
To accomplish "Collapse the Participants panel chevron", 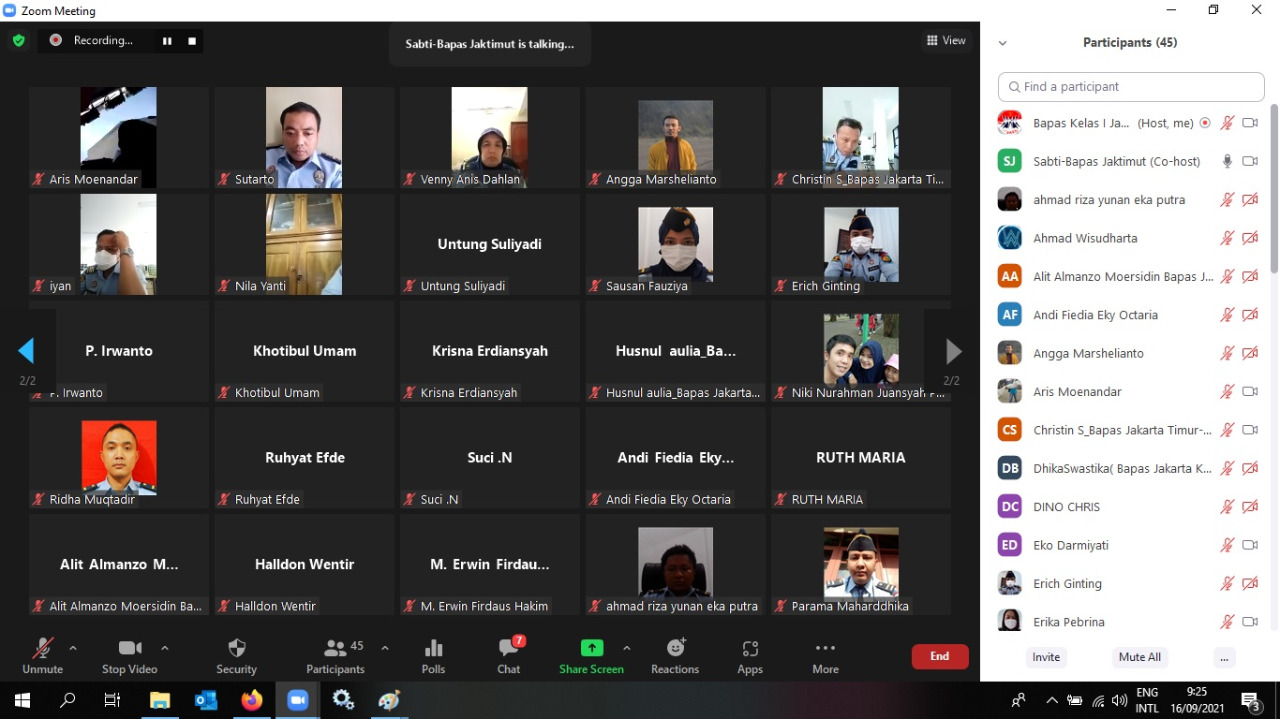I will click(x=1003, y=43).
